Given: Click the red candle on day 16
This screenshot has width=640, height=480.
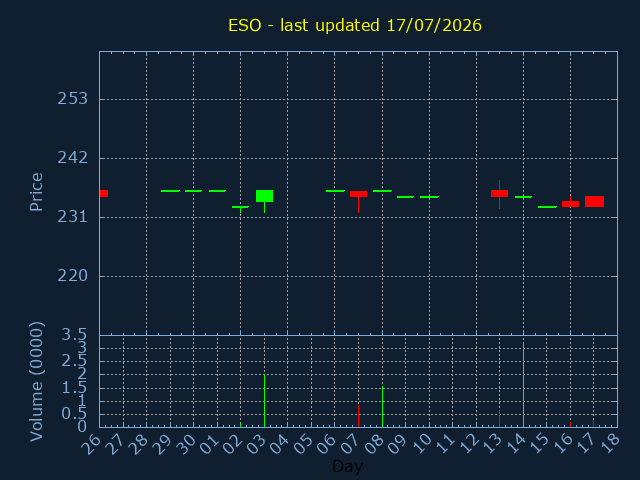Looking at the screenshot, I should (x=570, y=204).
